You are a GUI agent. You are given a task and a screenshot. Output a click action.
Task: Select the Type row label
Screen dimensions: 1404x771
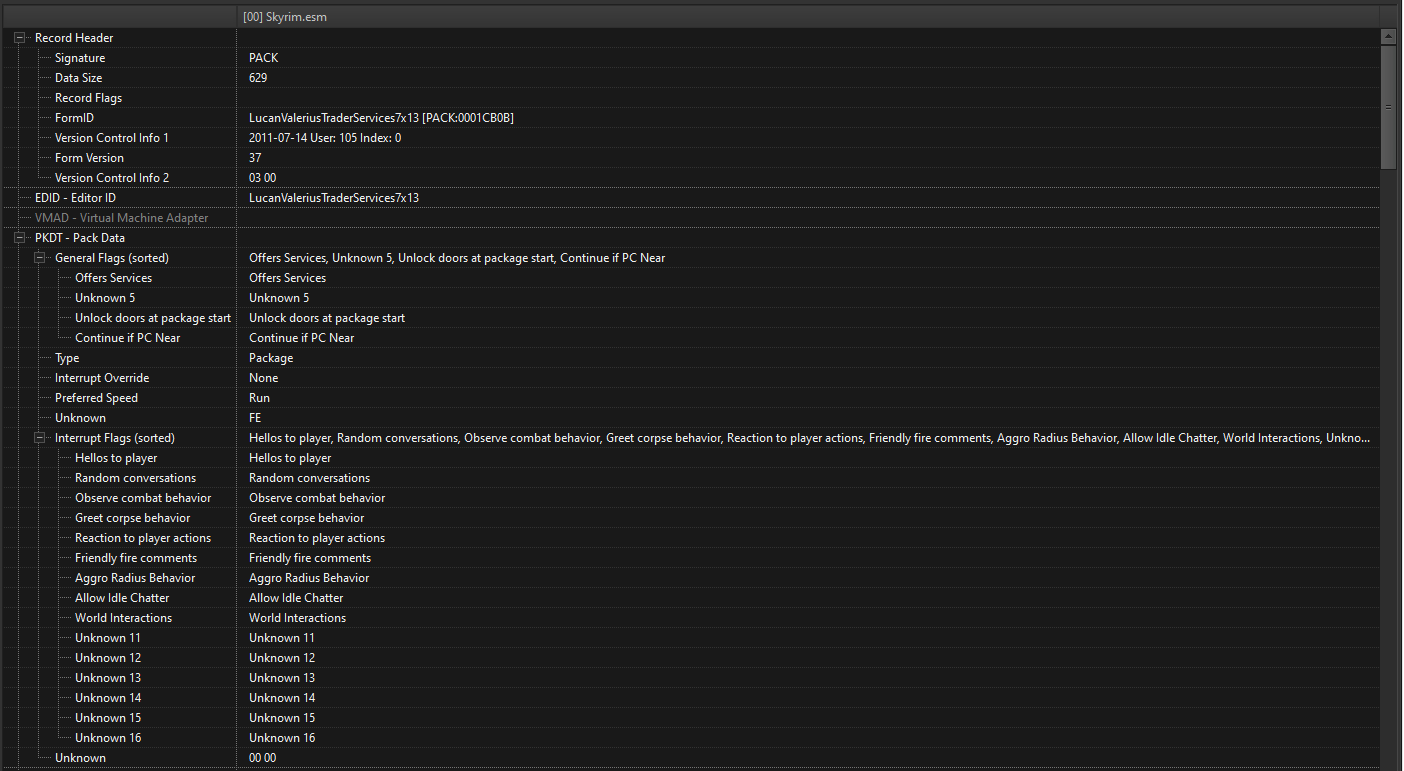[x=67, y=358]
